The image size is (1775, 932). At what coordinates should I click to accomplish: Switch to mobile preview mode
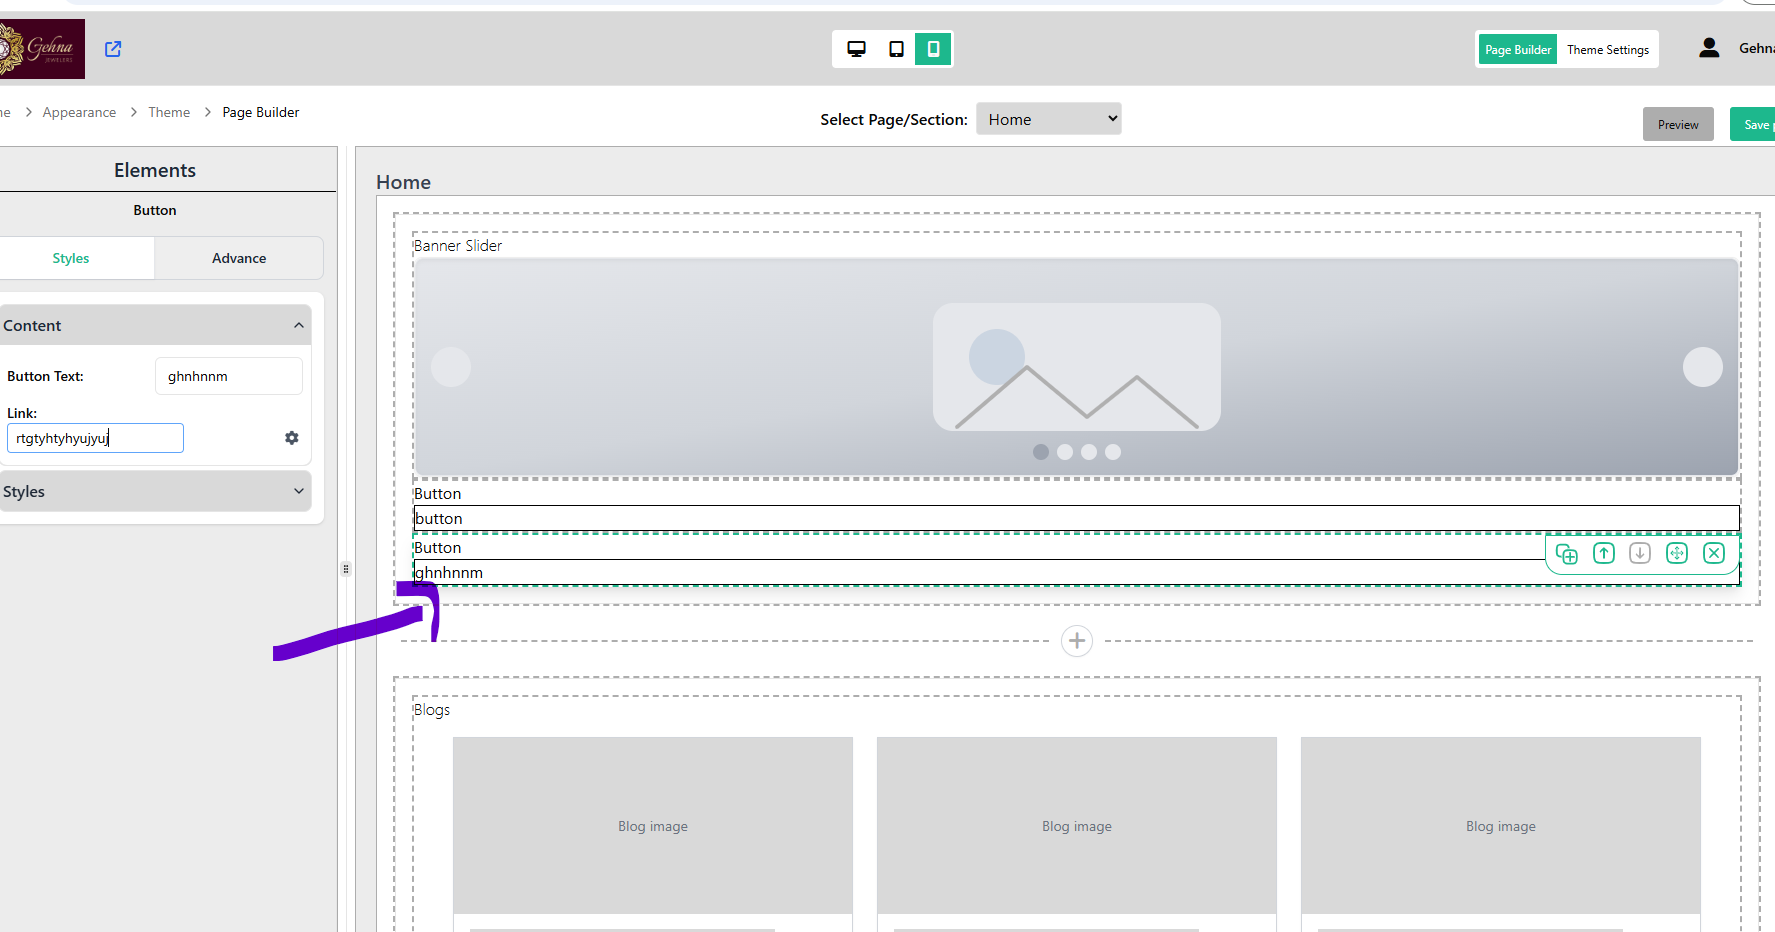tap(933, 49)
